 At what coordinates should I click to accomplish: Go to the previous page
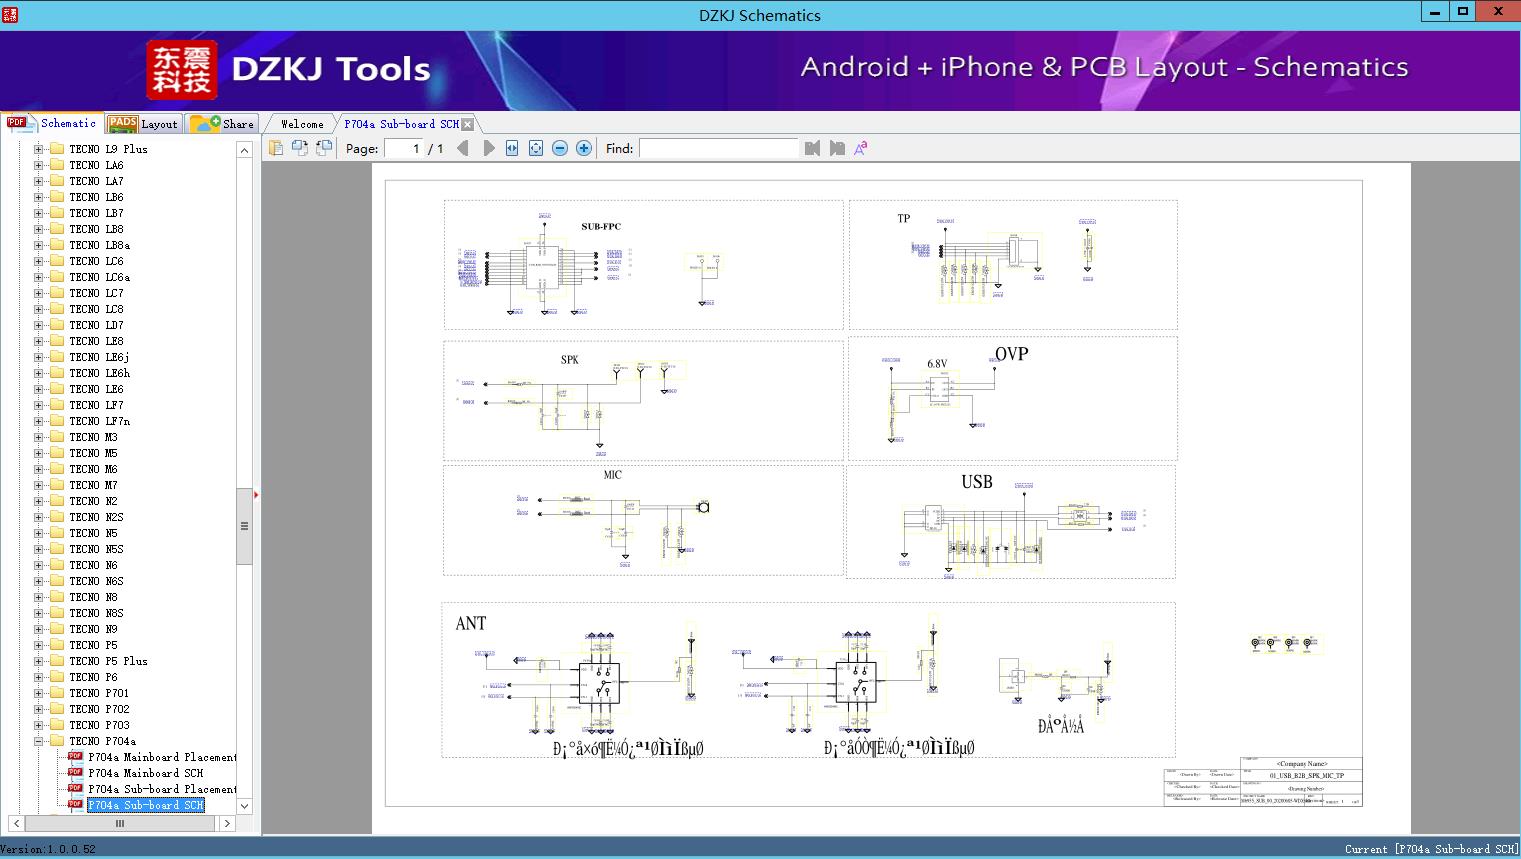462,147
